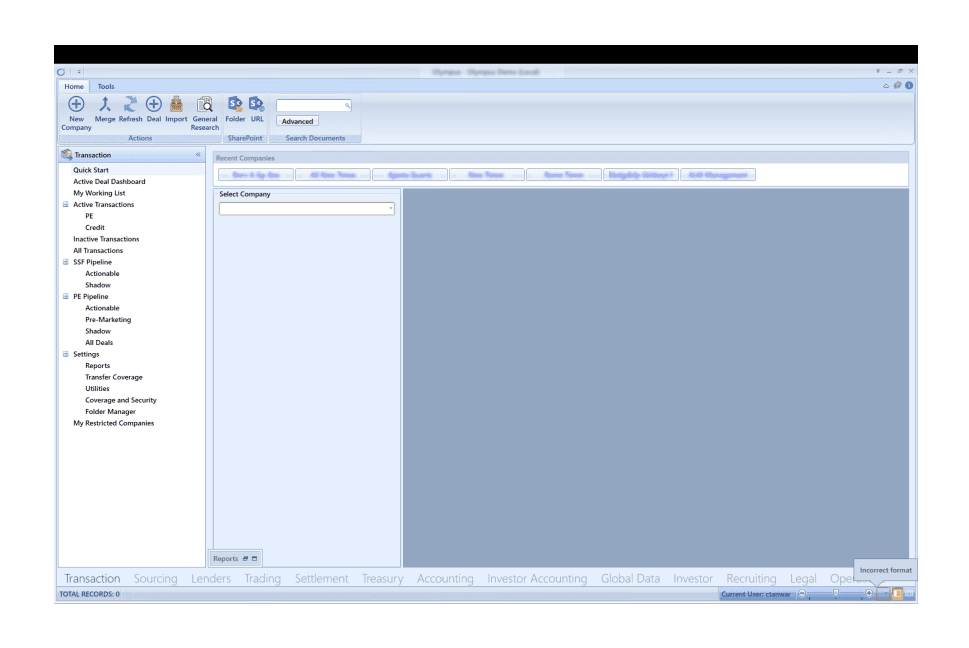
Task: Click the Merge action icon
Action: 104,104
